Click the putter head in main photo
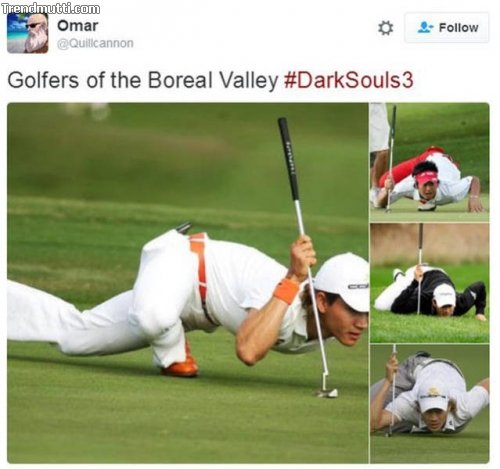This screenshot has width=500, height=469. (327, 391)
